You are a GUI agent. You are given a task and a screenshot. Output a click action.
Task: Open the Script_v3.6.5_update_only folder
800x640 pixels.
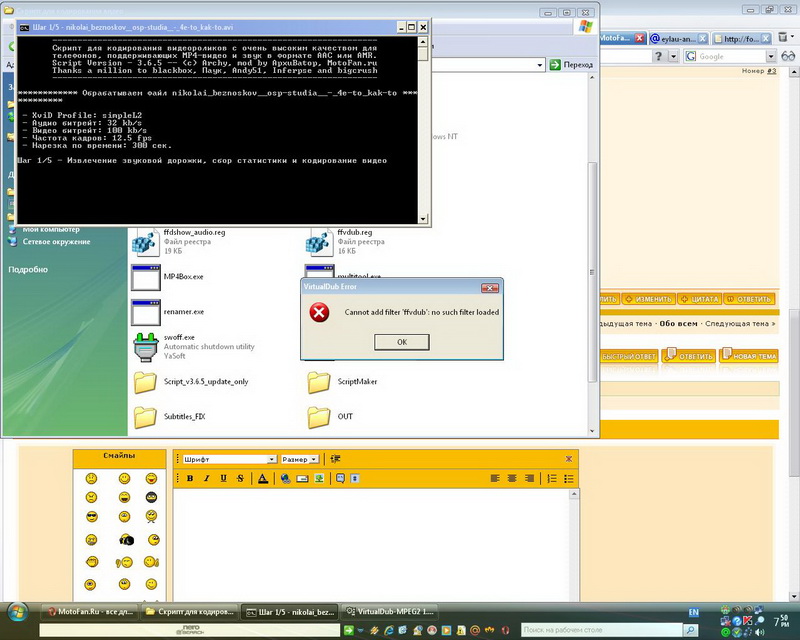point(145,382)
